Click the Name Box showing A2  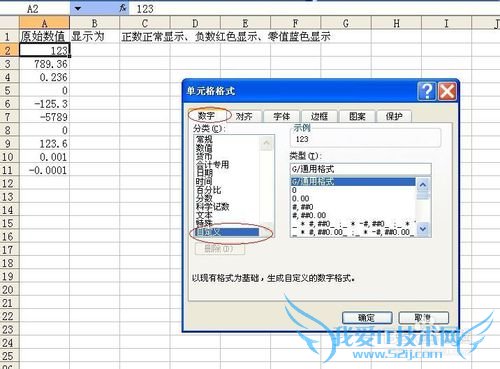[35, 9]
